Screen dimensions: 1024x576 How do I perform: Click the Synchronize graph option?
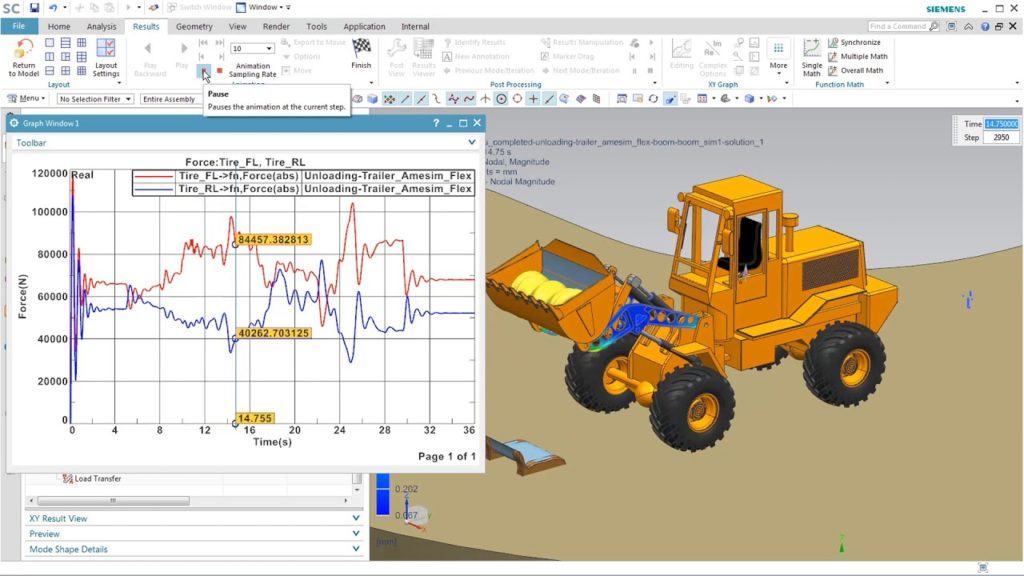pos(859,43)
